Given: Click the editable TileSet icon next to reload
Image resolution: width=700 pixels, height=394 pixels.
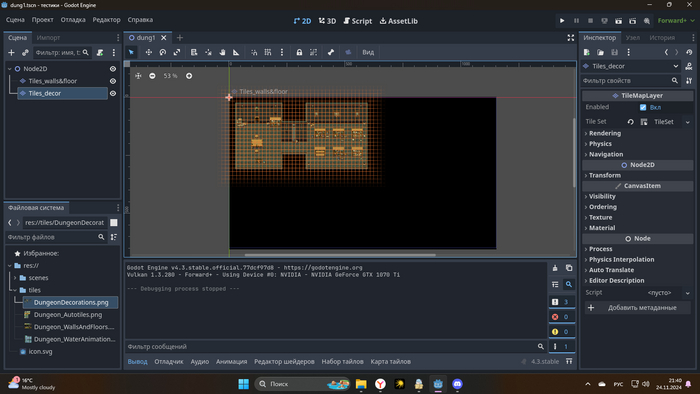Looking at the screenshot, I should click(644, 122).
